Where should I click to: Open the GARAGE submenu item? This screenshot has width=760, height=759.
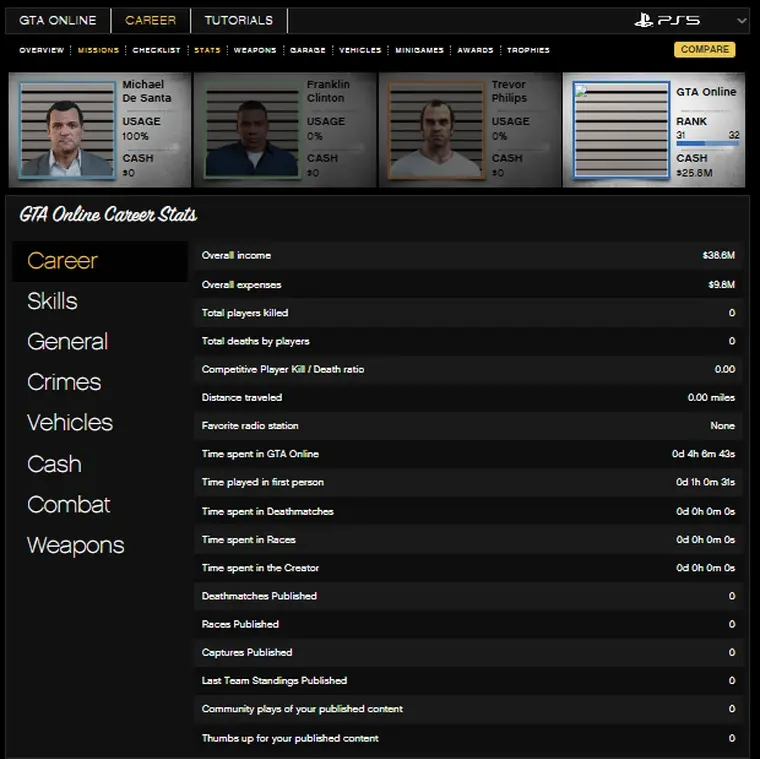(x=308, y=50)
